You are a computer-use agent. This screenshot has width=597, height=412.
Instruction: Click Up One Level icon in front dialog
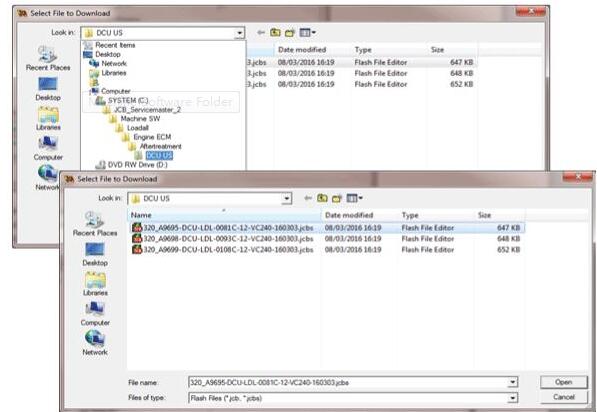click(x=322, y=198)
